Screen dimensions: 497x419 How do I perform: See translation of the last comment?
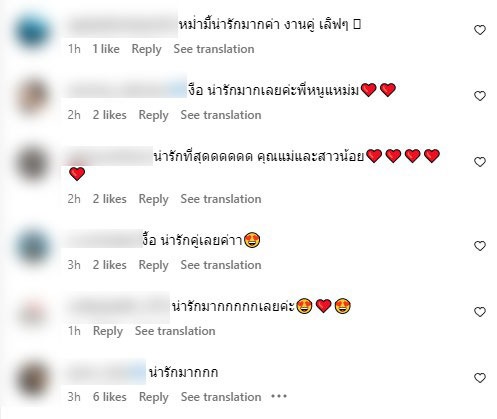pos(221,397)
